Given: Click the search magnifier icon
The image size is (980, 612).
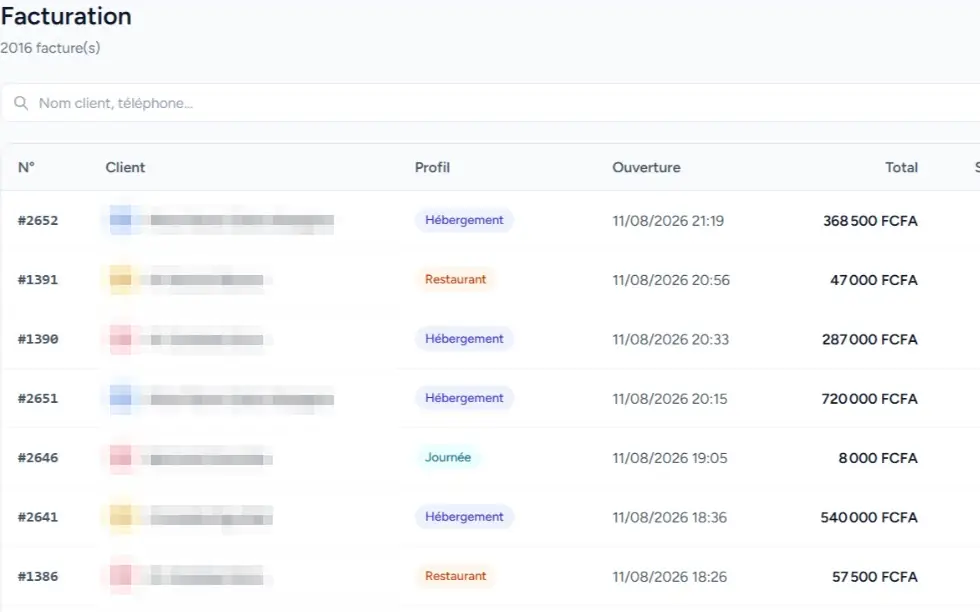Looking at the screenshot, I should pos(21,103).
